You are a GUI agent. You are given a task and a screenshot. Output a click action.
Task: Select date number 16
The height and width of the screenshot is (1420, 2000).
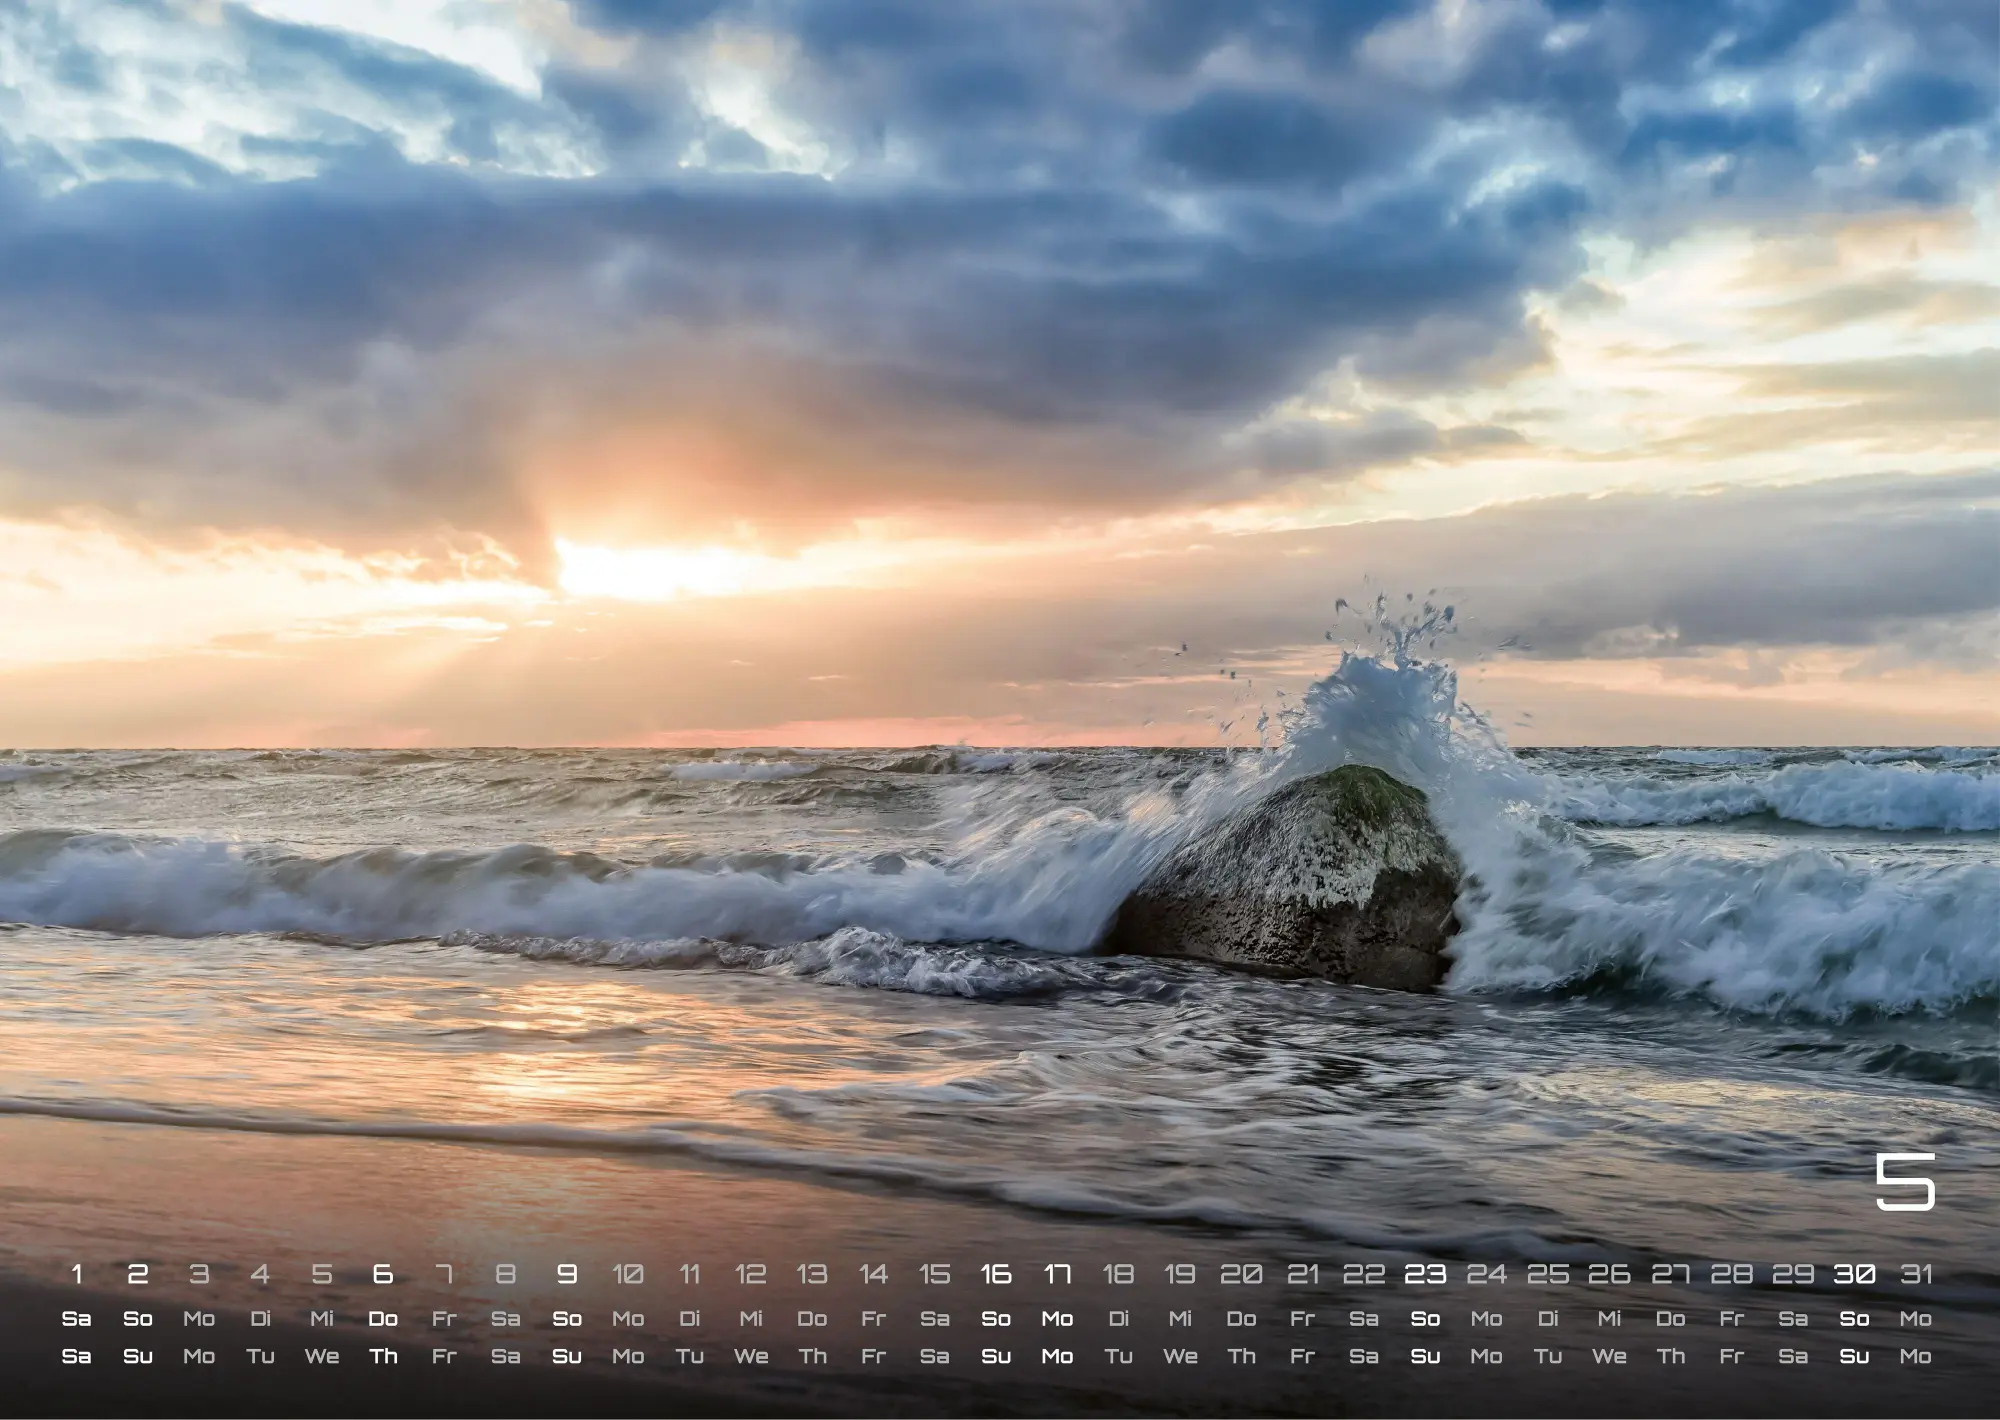[x=996, y=1274]
